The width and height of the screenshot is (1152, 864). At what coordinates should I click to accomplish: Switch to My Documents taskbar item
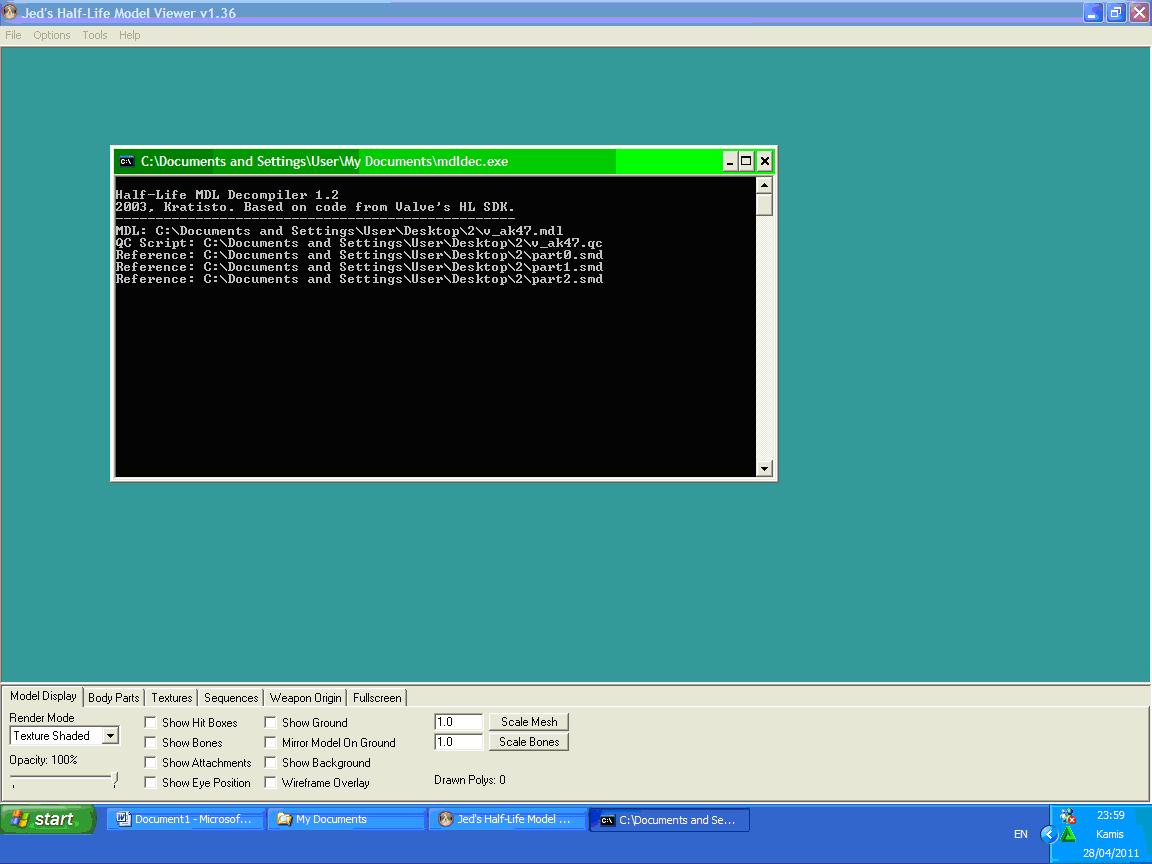point(346,819)
